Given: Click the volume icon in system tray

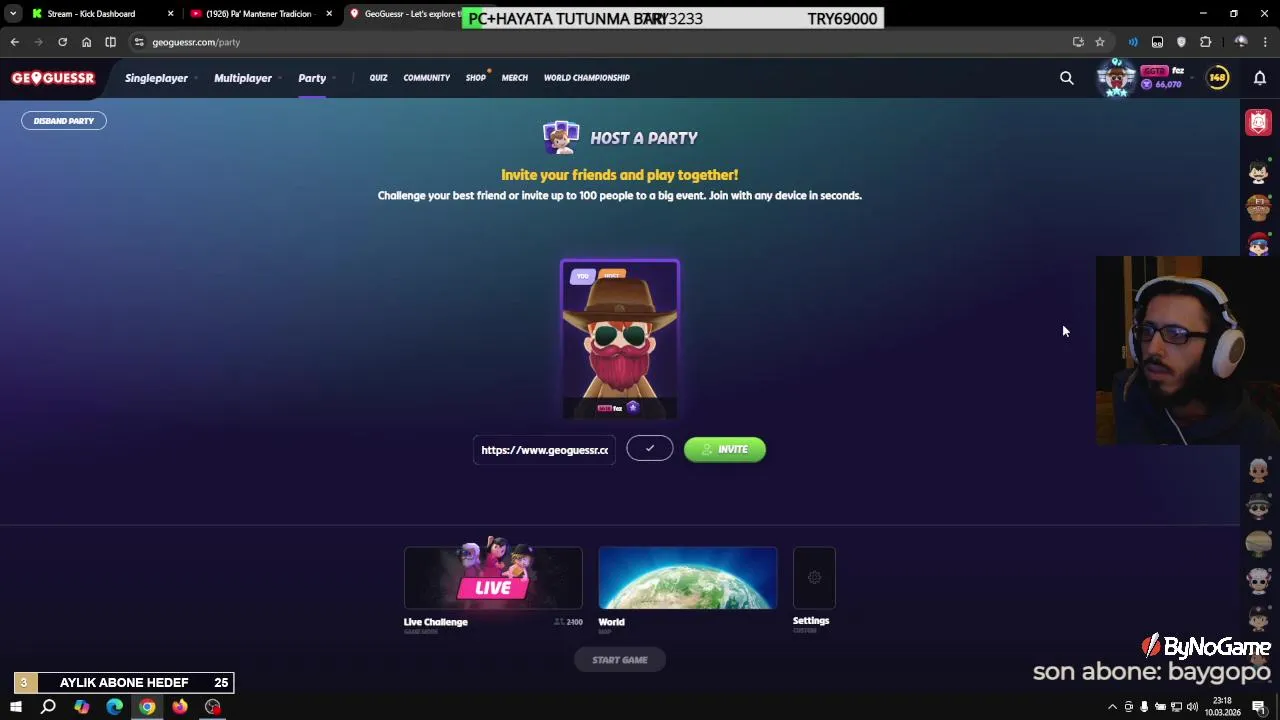Looking at the screenshot, I should pyautogui.click(x=1192, y=707).
